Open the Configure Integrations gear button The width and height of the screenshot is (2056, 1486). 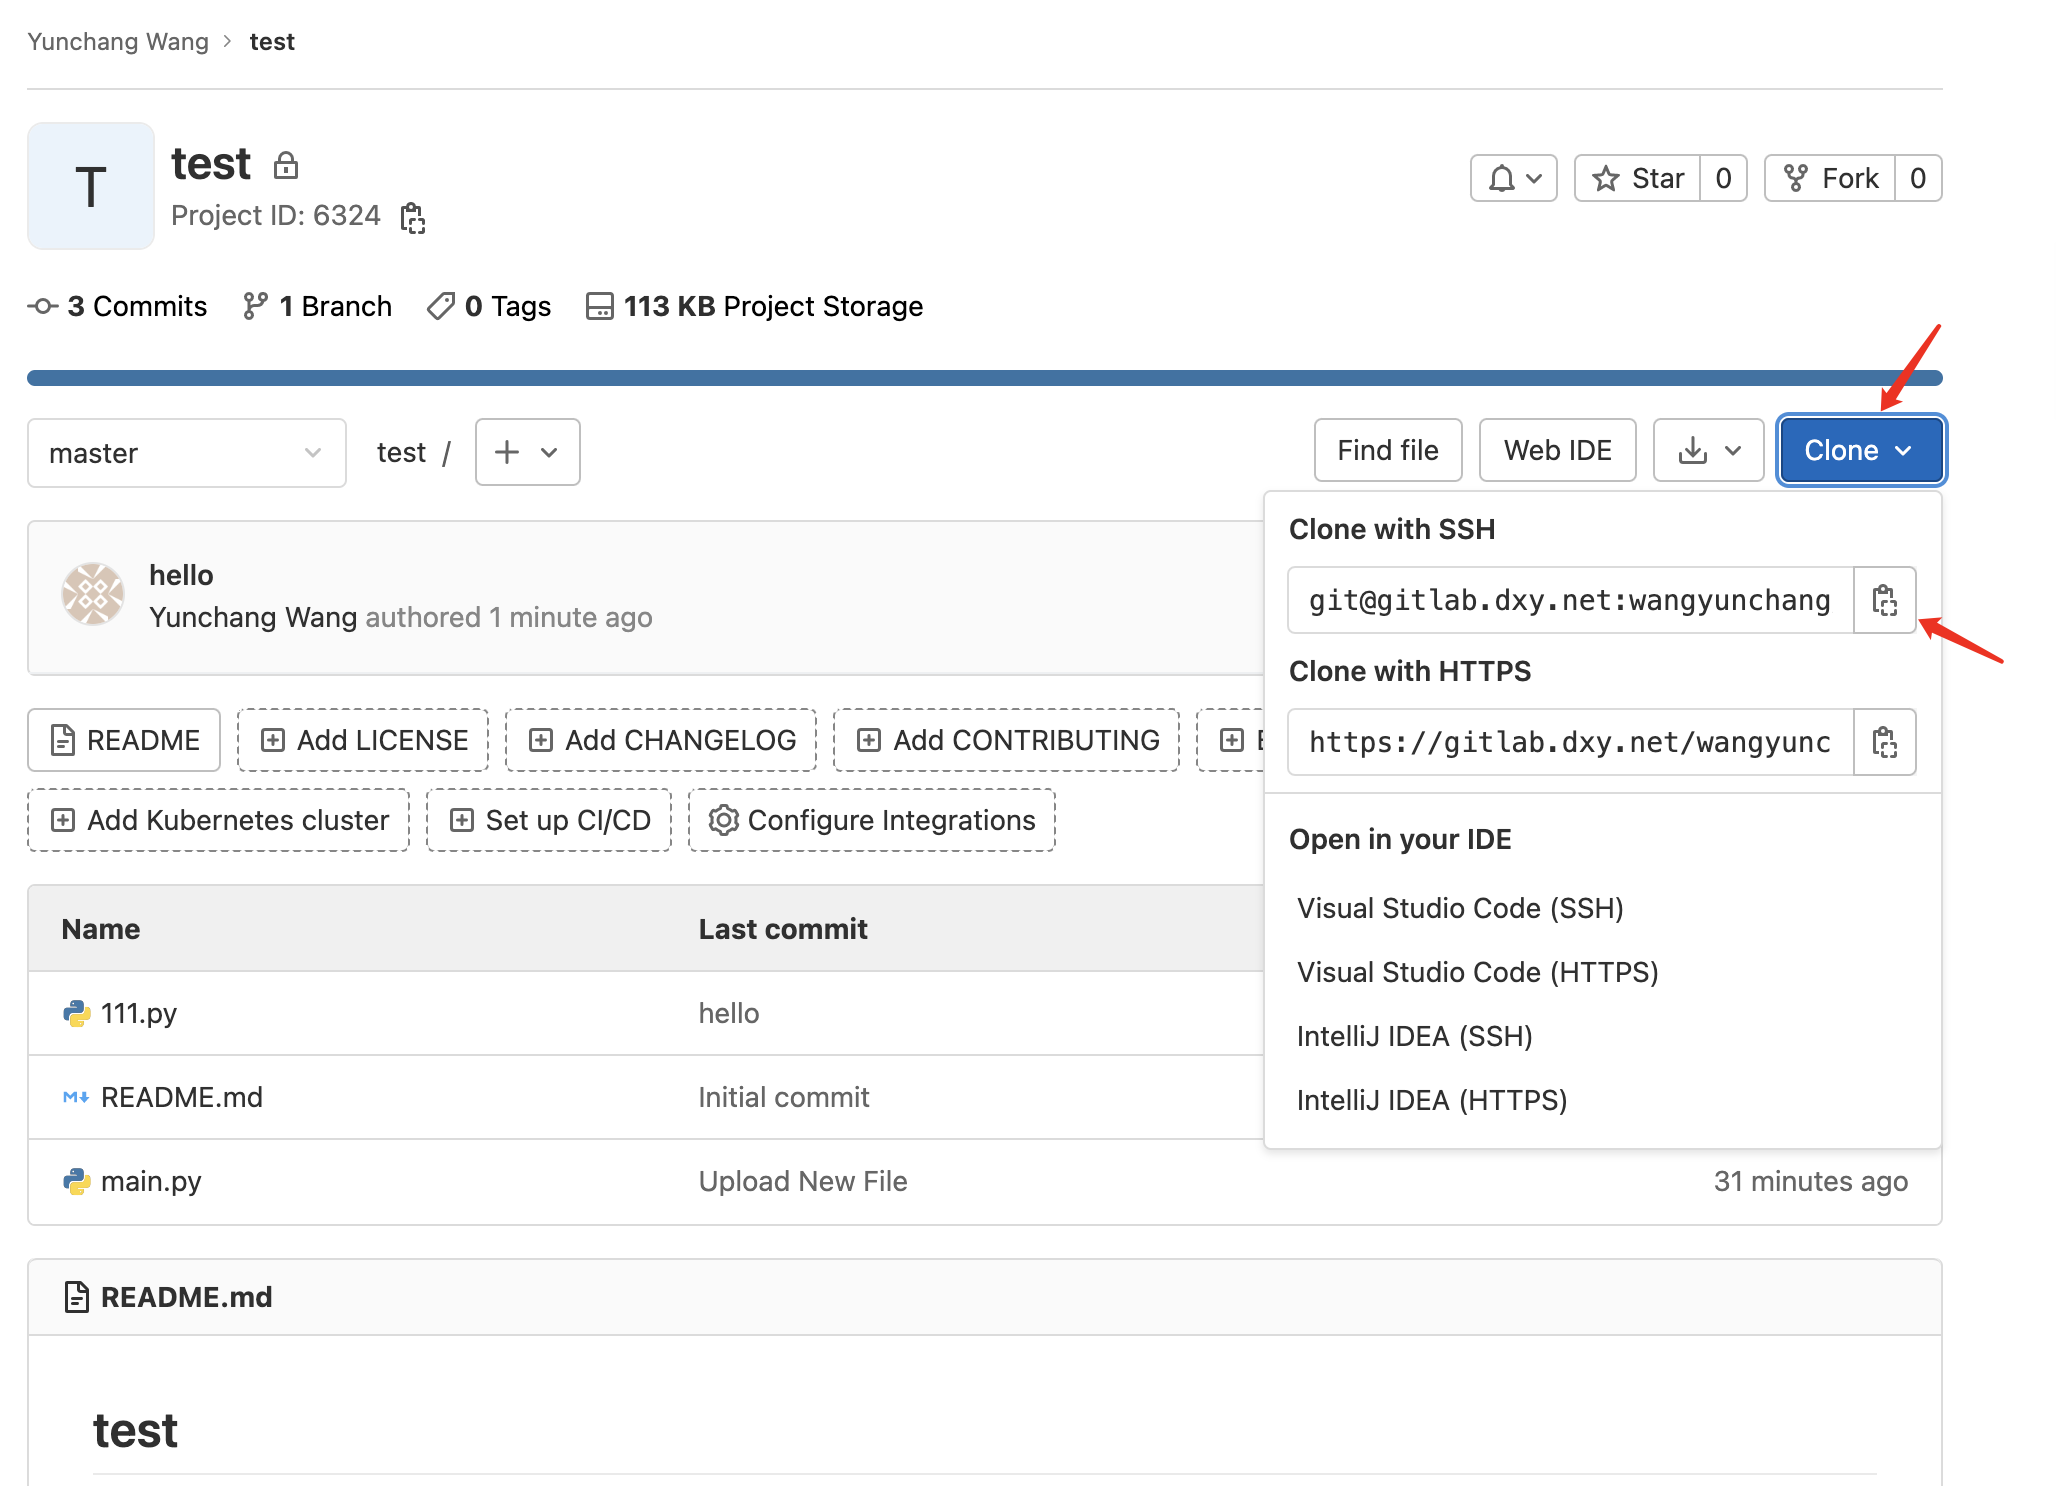(x=871, y=820)
